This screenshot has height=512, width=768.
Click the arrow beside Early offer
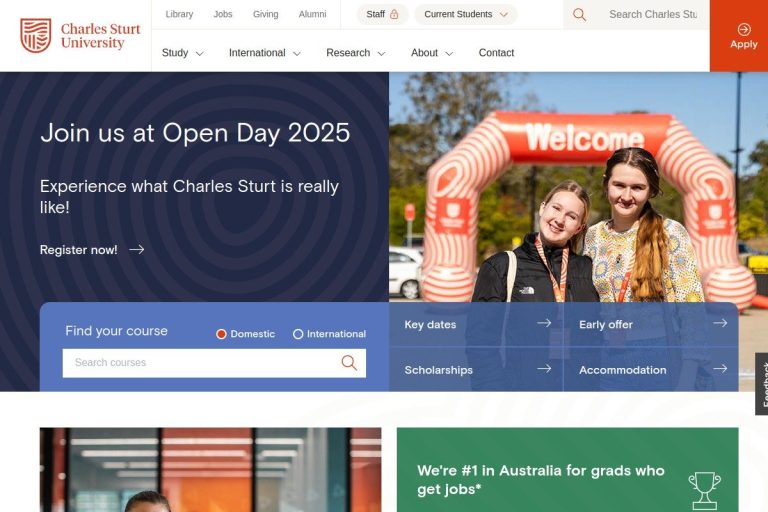(x=720, y=323)
